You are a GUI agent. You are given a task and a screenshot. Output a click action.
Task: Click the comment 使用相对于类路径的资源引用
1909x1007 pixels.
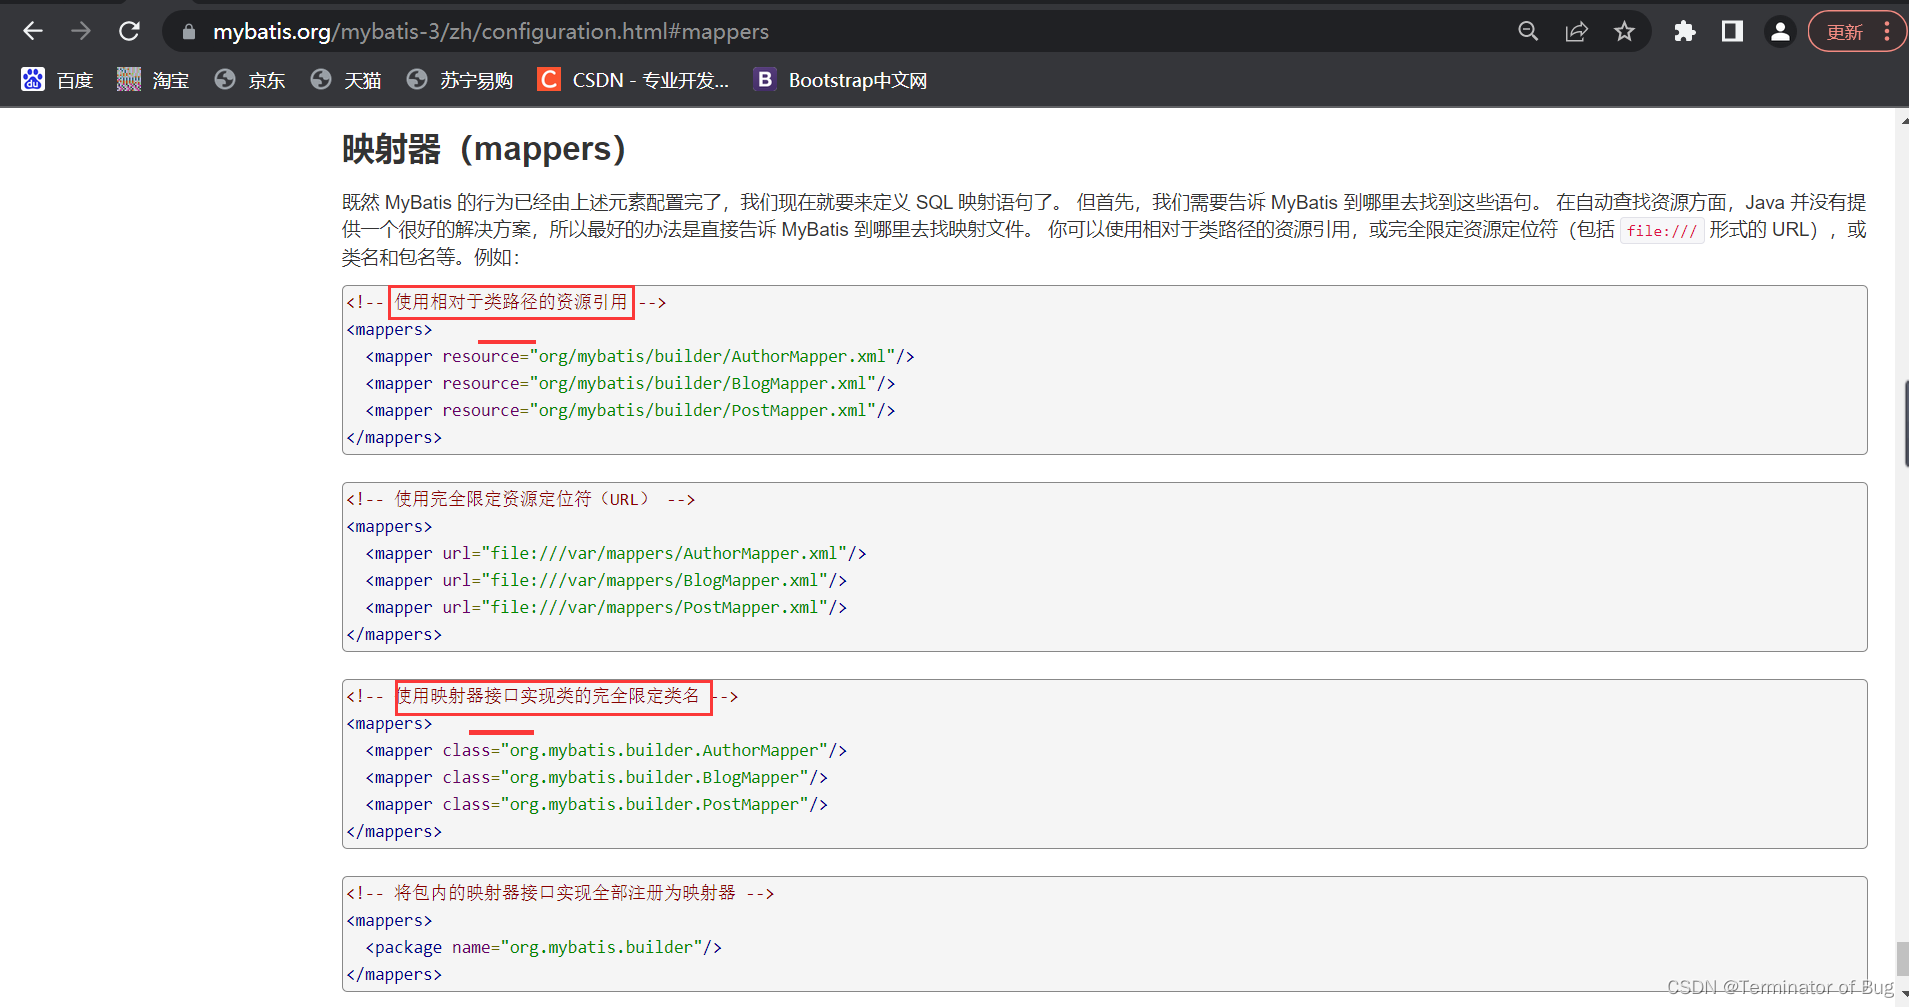point(511,302)
